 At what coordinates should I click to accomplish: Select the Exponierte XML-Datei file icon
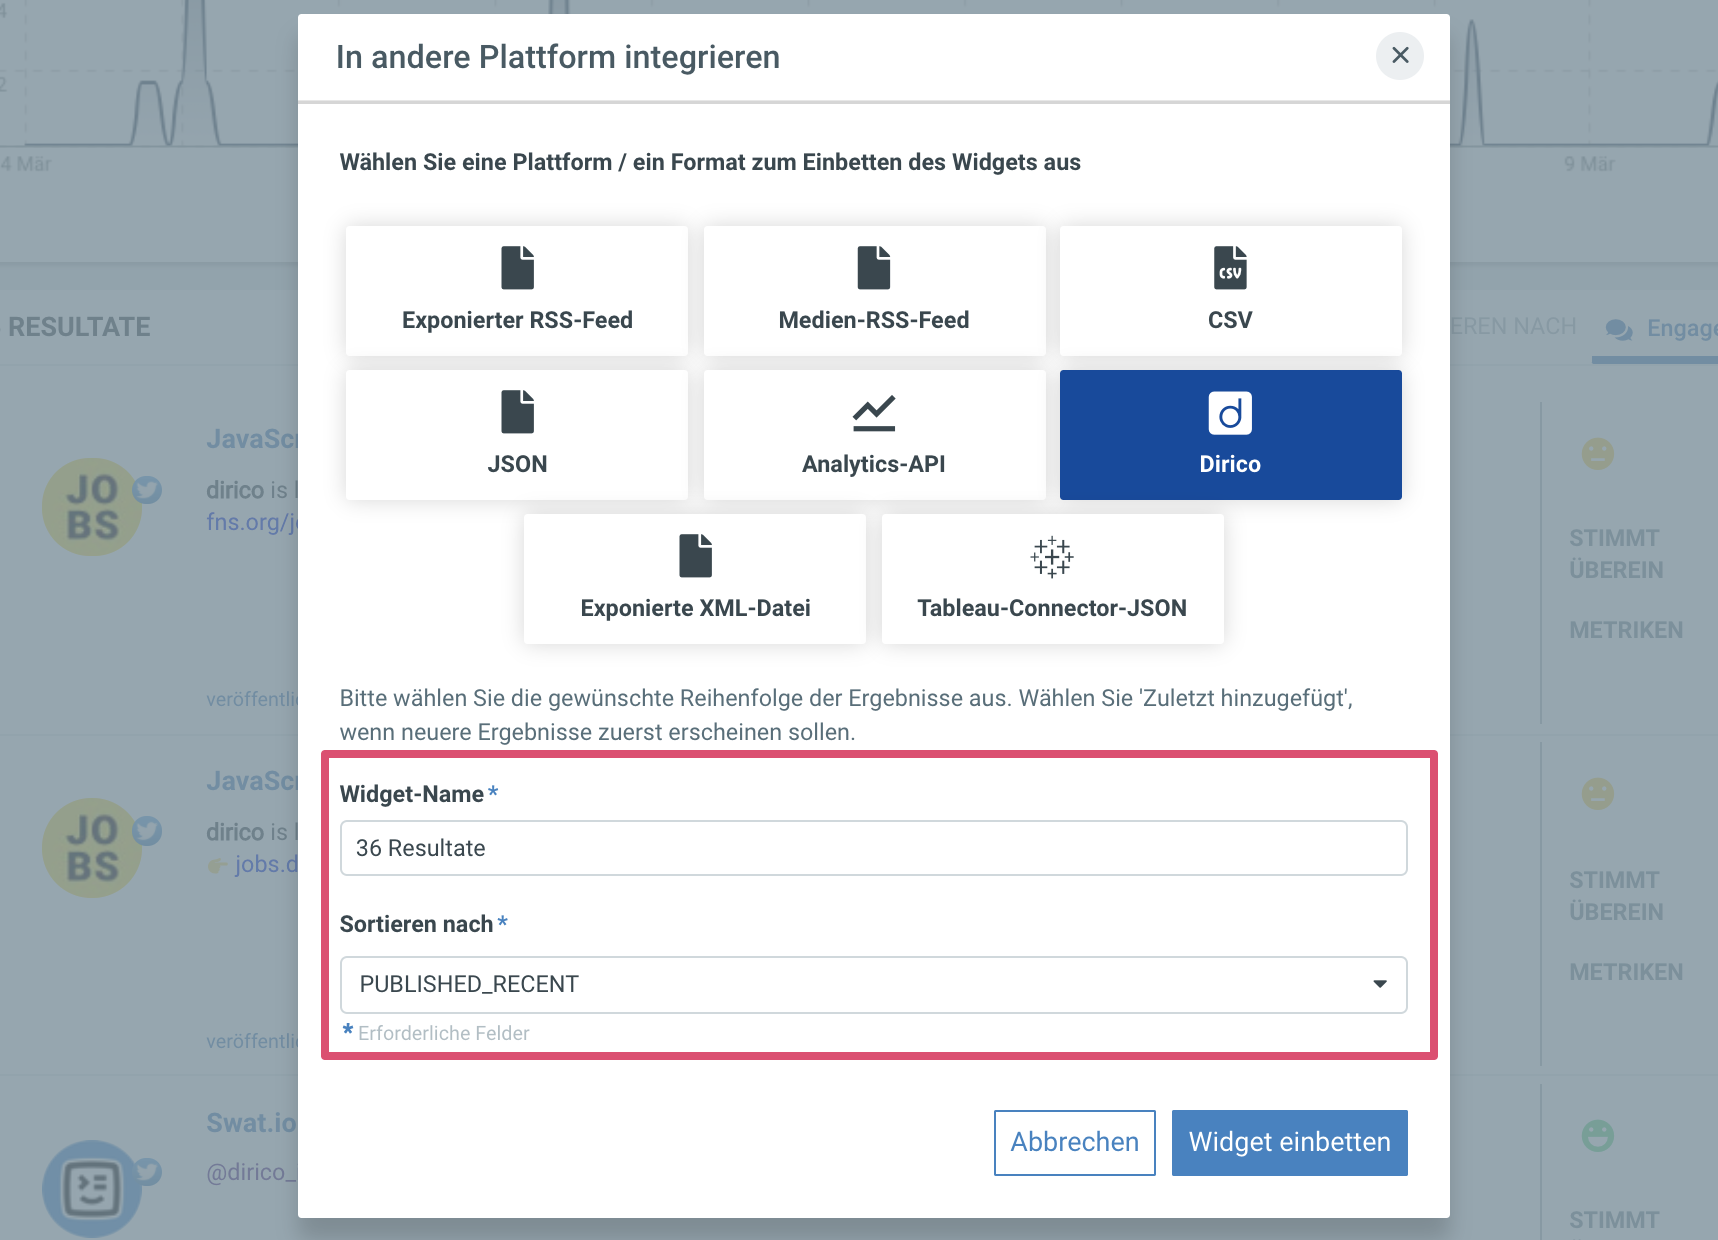point(695,556)
